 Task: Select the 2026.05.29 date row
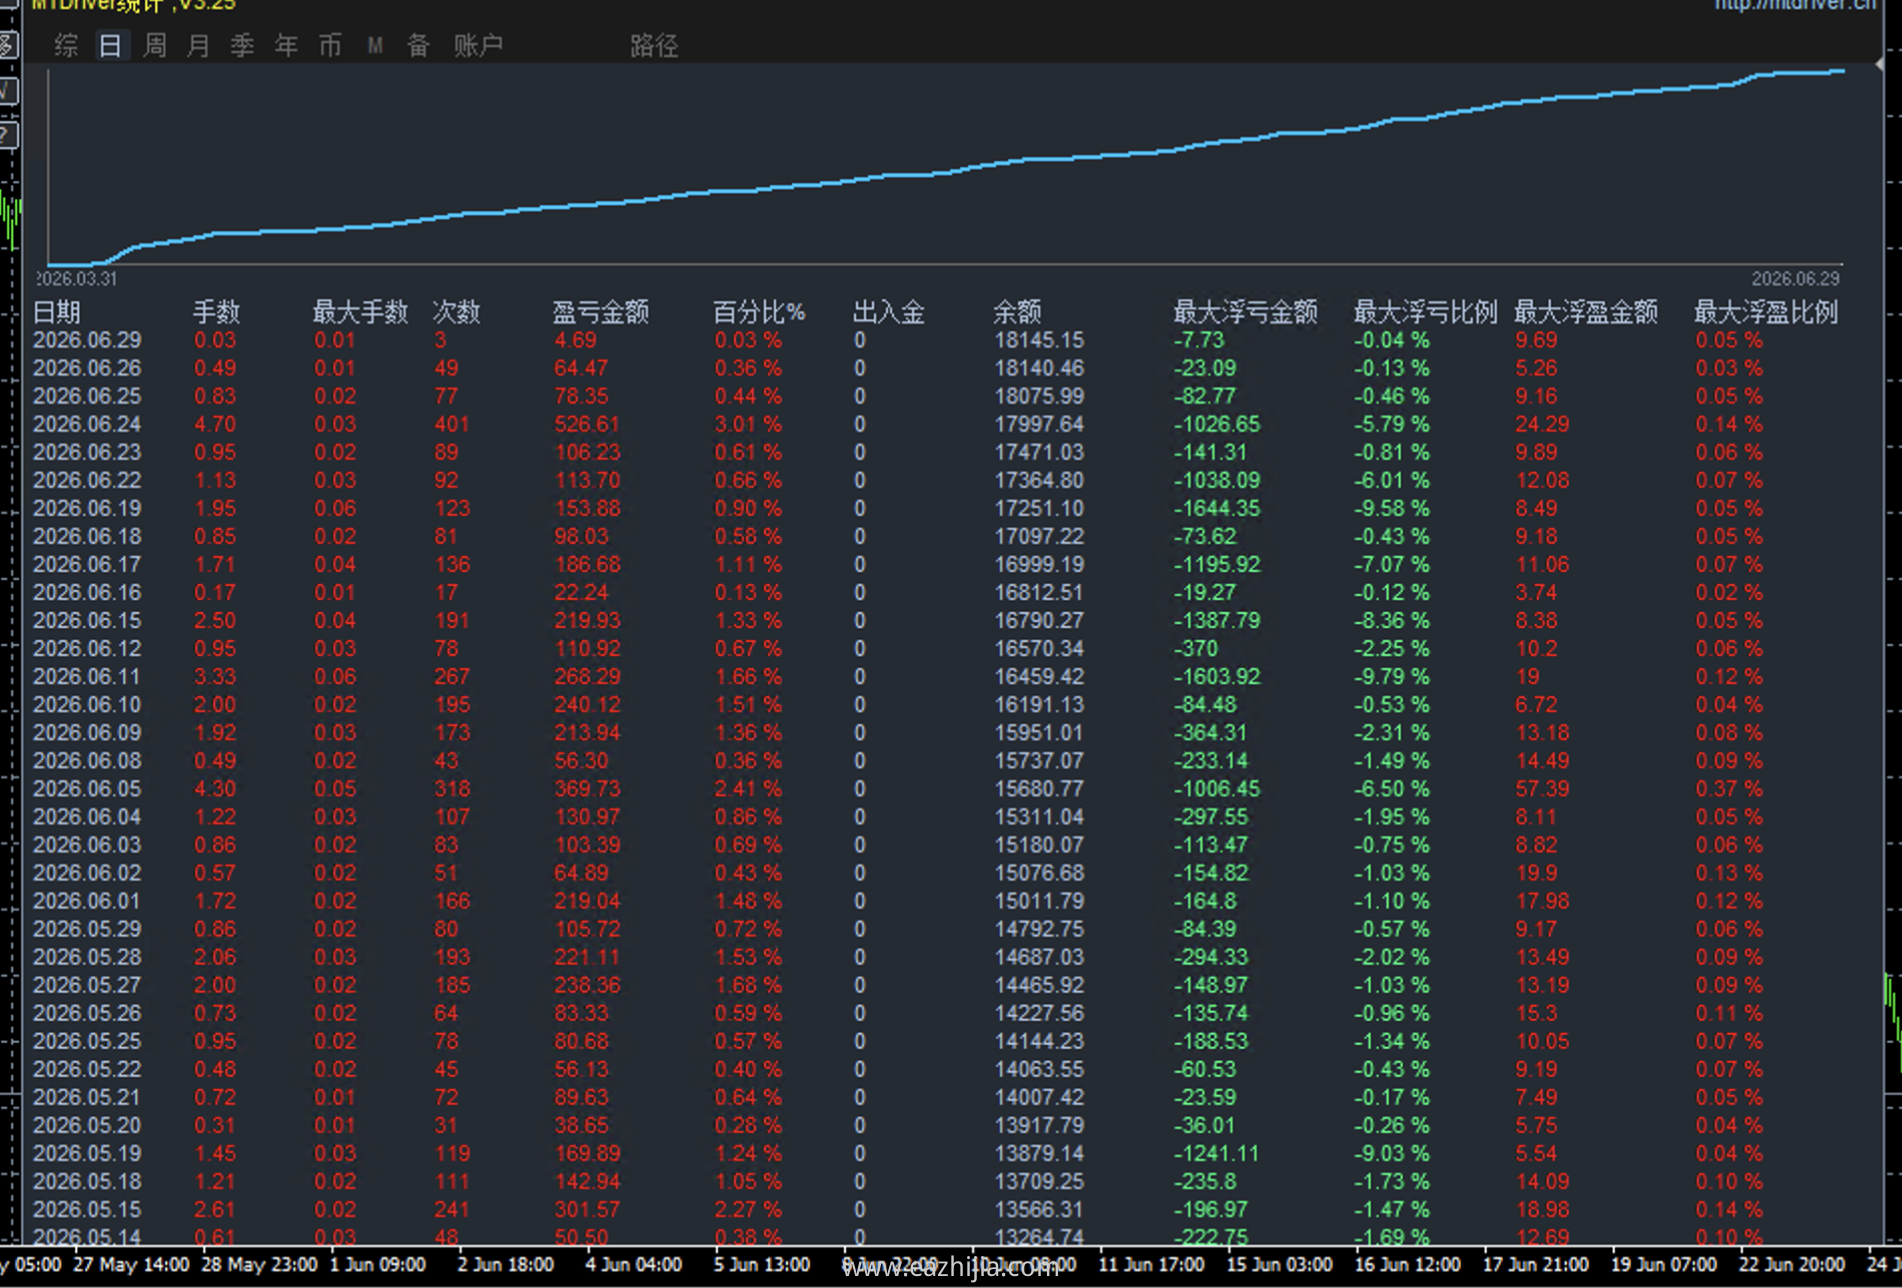(87, 929)
